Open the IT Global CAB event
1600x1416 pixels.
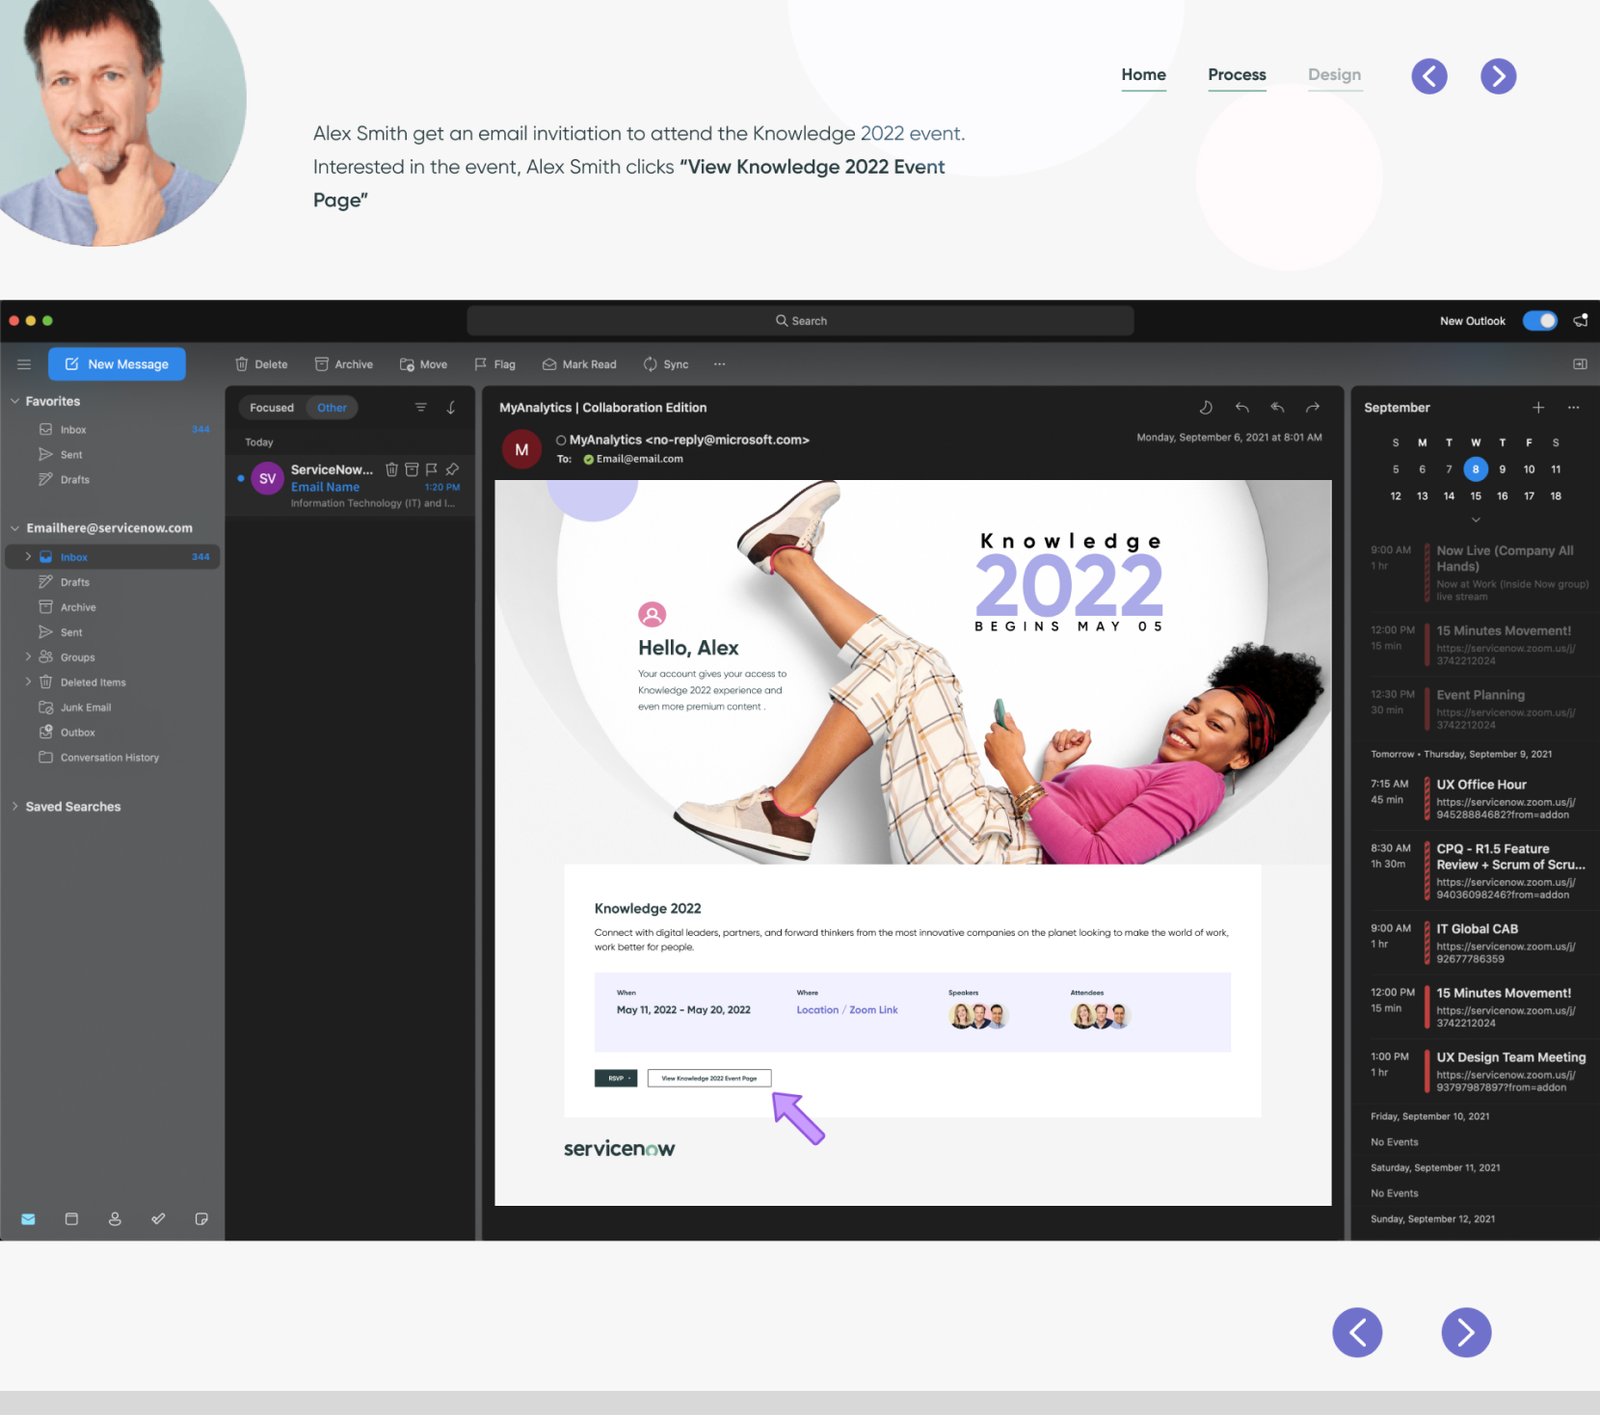1480,943
